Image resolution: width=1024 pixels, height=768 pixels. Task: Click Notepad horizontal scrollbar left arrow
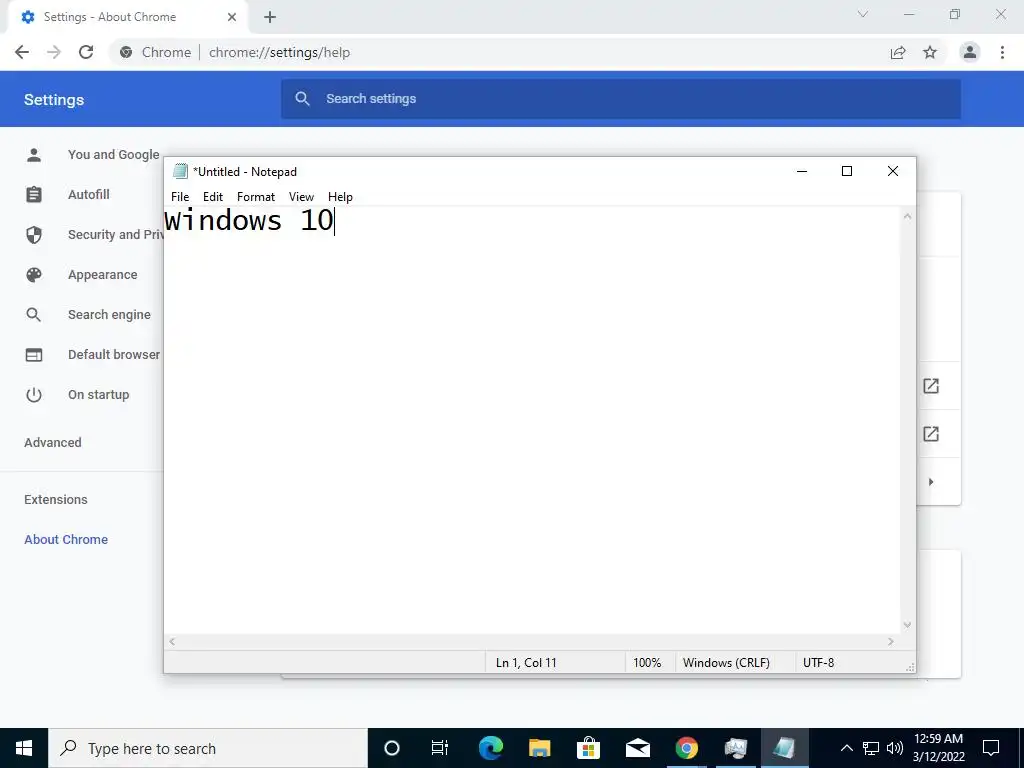[172, 642]
